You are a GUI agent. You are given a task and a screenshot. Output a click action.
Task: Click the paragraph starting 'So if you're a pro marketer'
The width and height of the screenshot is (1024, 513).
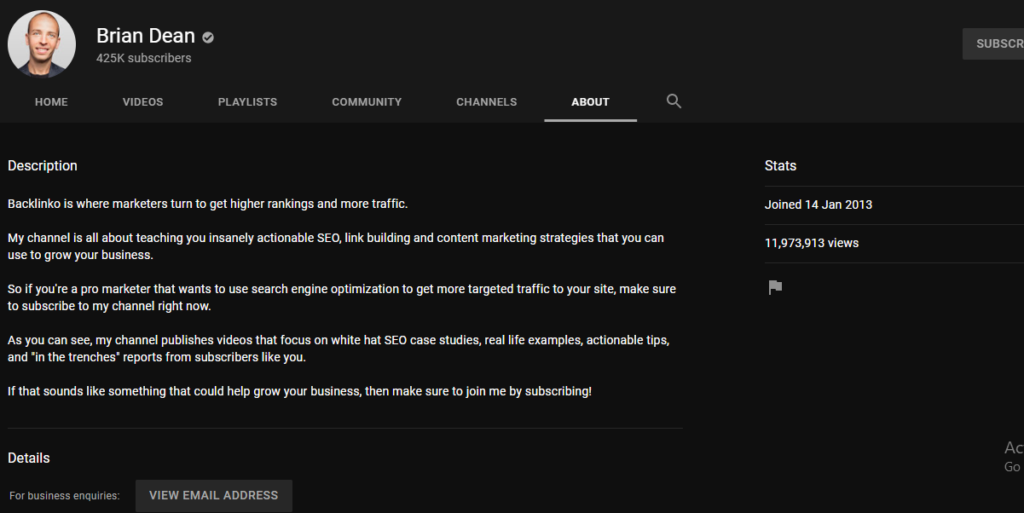pyautogui.click(x=342, y=297)
